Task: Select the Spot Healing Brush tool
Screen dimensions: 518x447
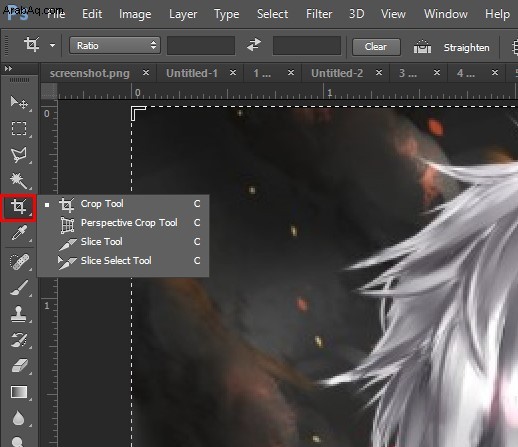Action: click(x=19, y=262)
